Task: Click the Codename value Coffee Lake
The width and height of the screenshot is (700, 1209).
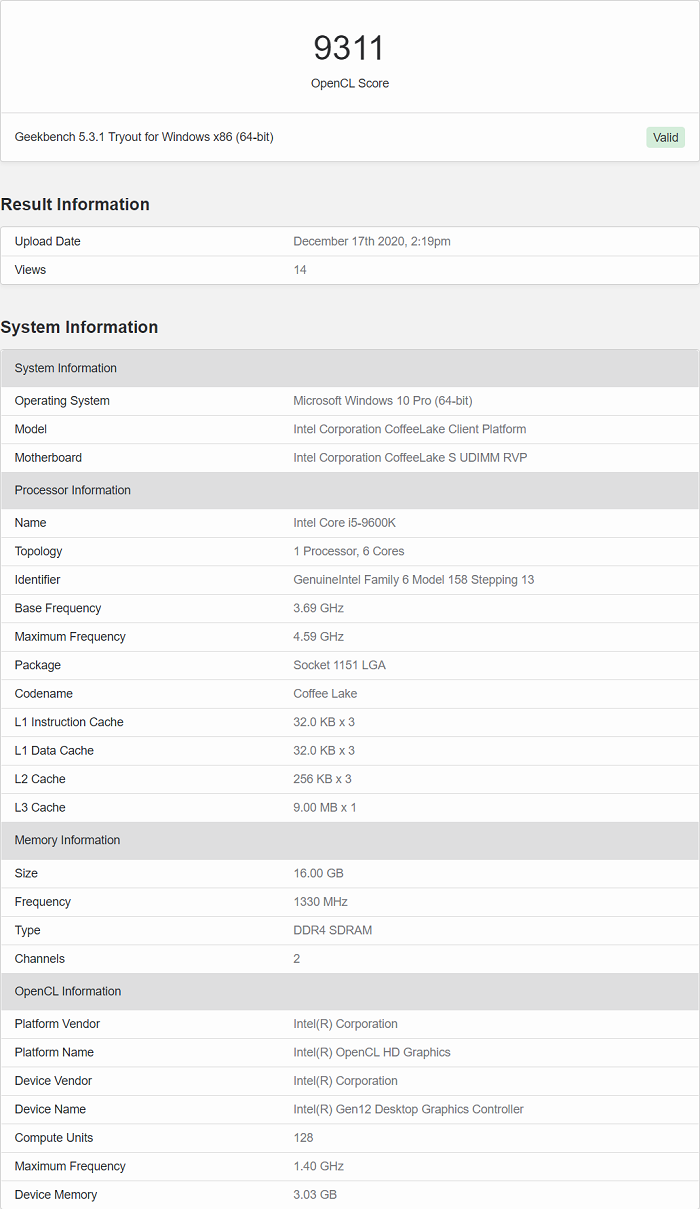Action: 325,694
